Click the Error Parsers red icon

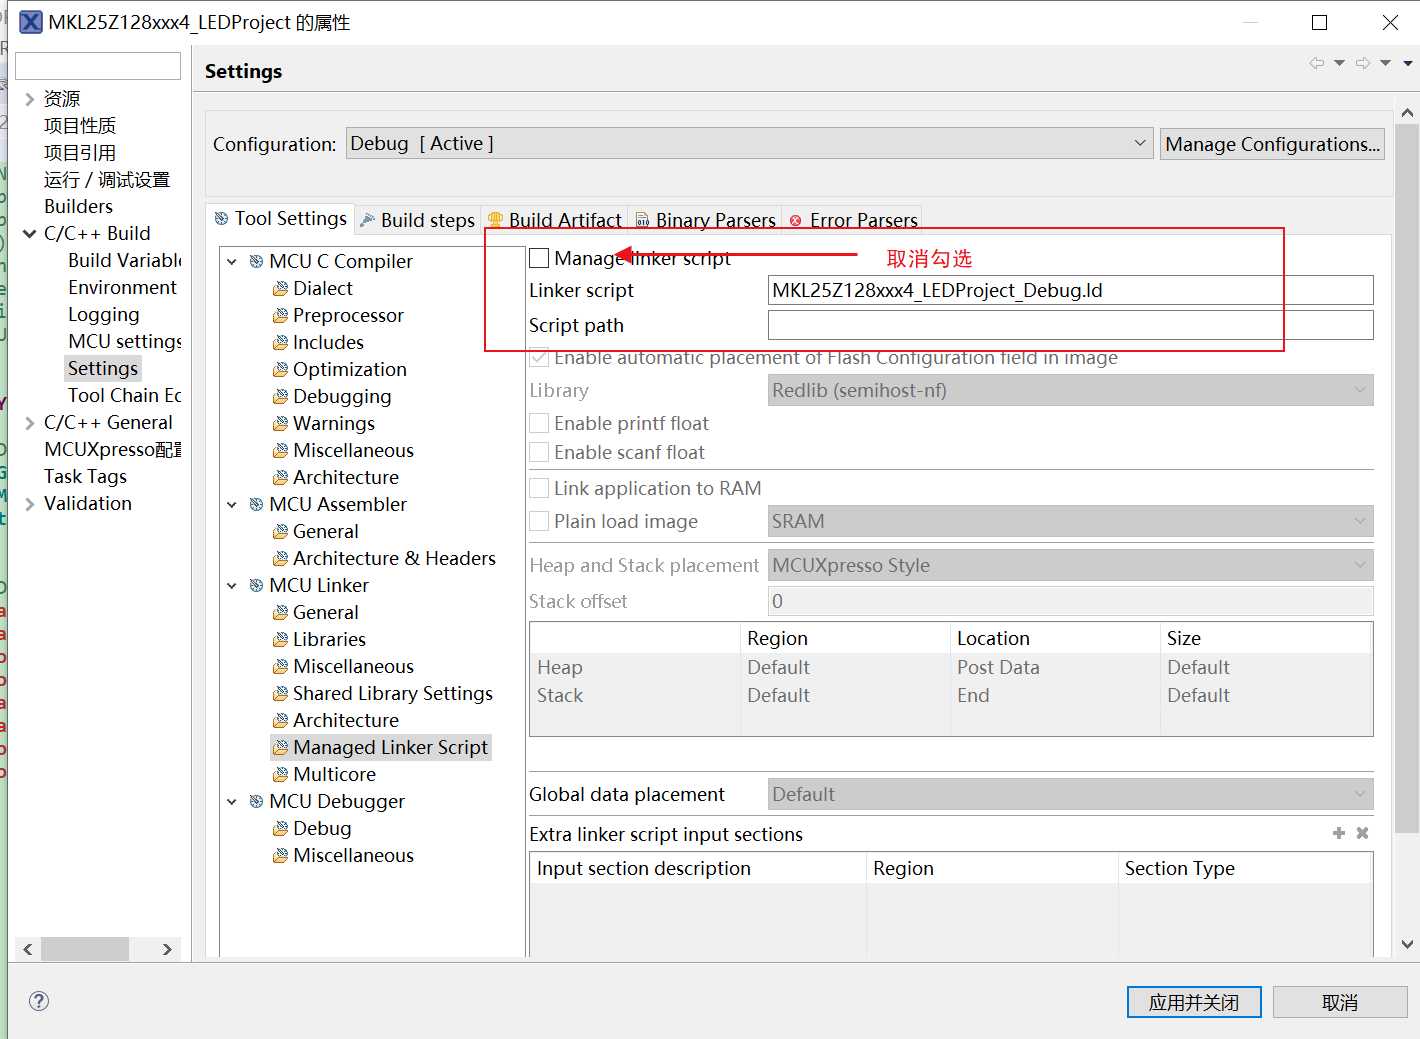pyautogui.click(x=796, y=220)
